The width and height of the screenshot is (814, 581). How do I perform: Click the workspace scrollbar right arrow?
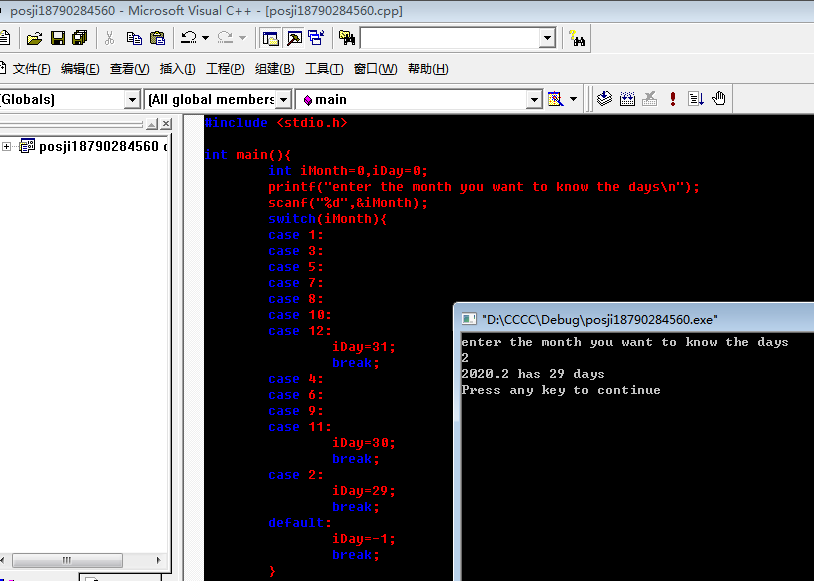159,560
